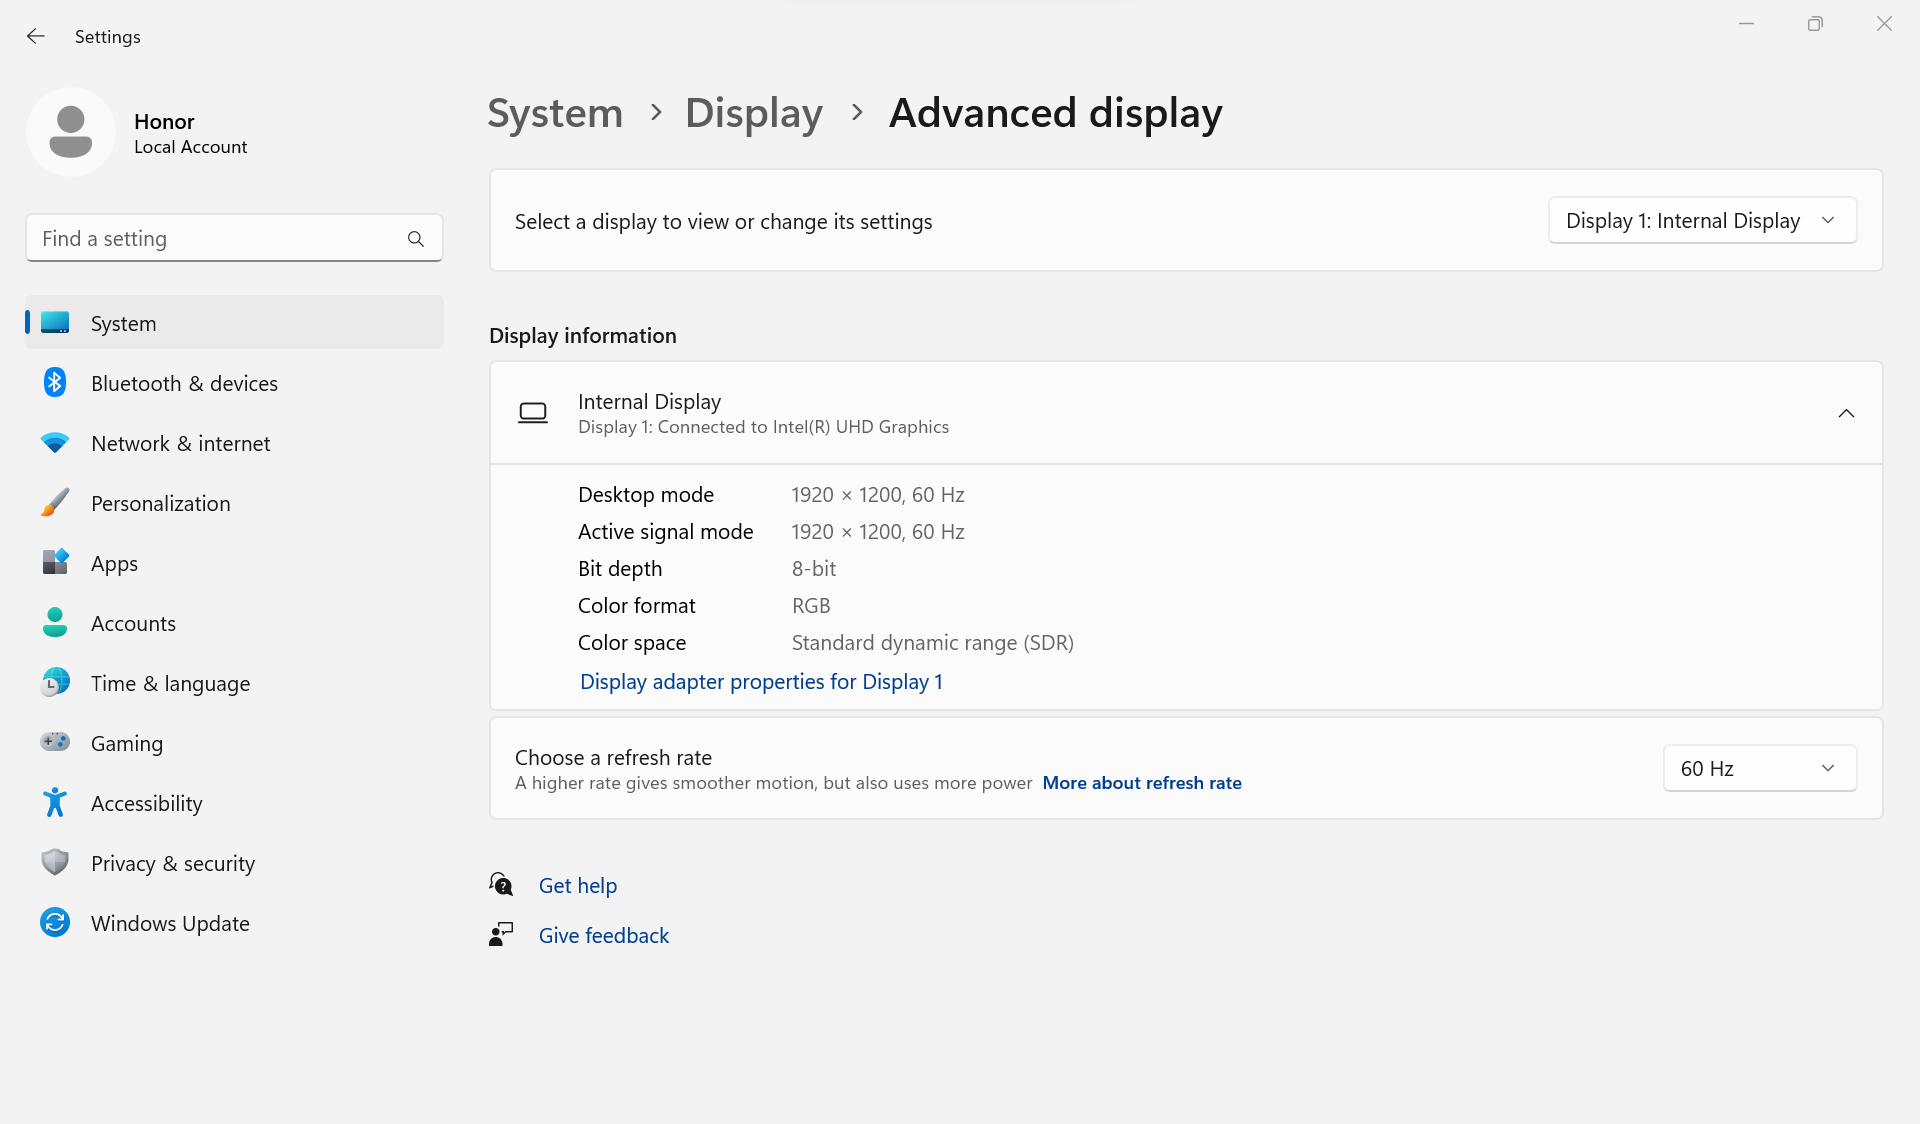
Task: Click the Find a setting search box
Action: click(x=234, y=238)
